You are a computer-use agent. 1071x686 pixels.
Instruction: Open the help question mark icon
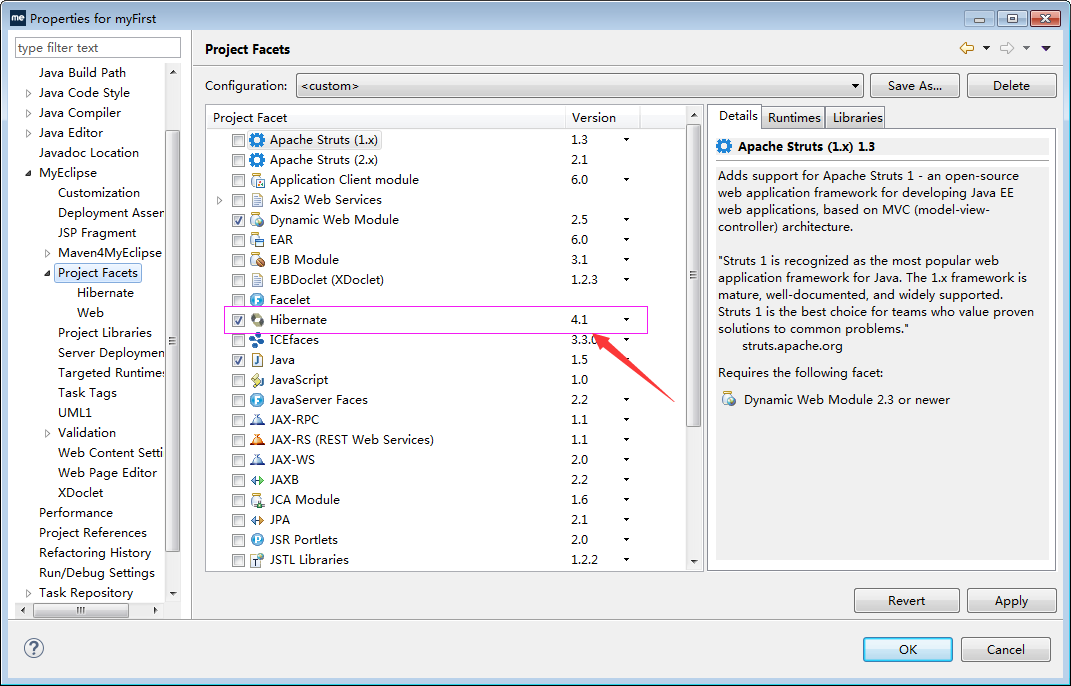(33, 648)
